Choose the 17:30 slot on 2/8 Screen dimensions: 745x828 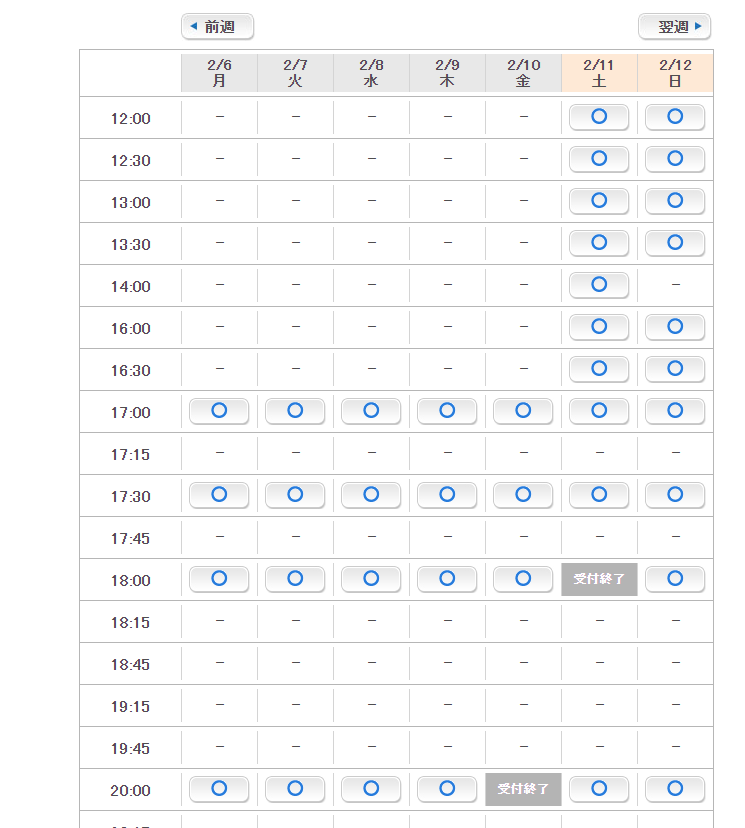pyautogui.click(x=371, y=495)
